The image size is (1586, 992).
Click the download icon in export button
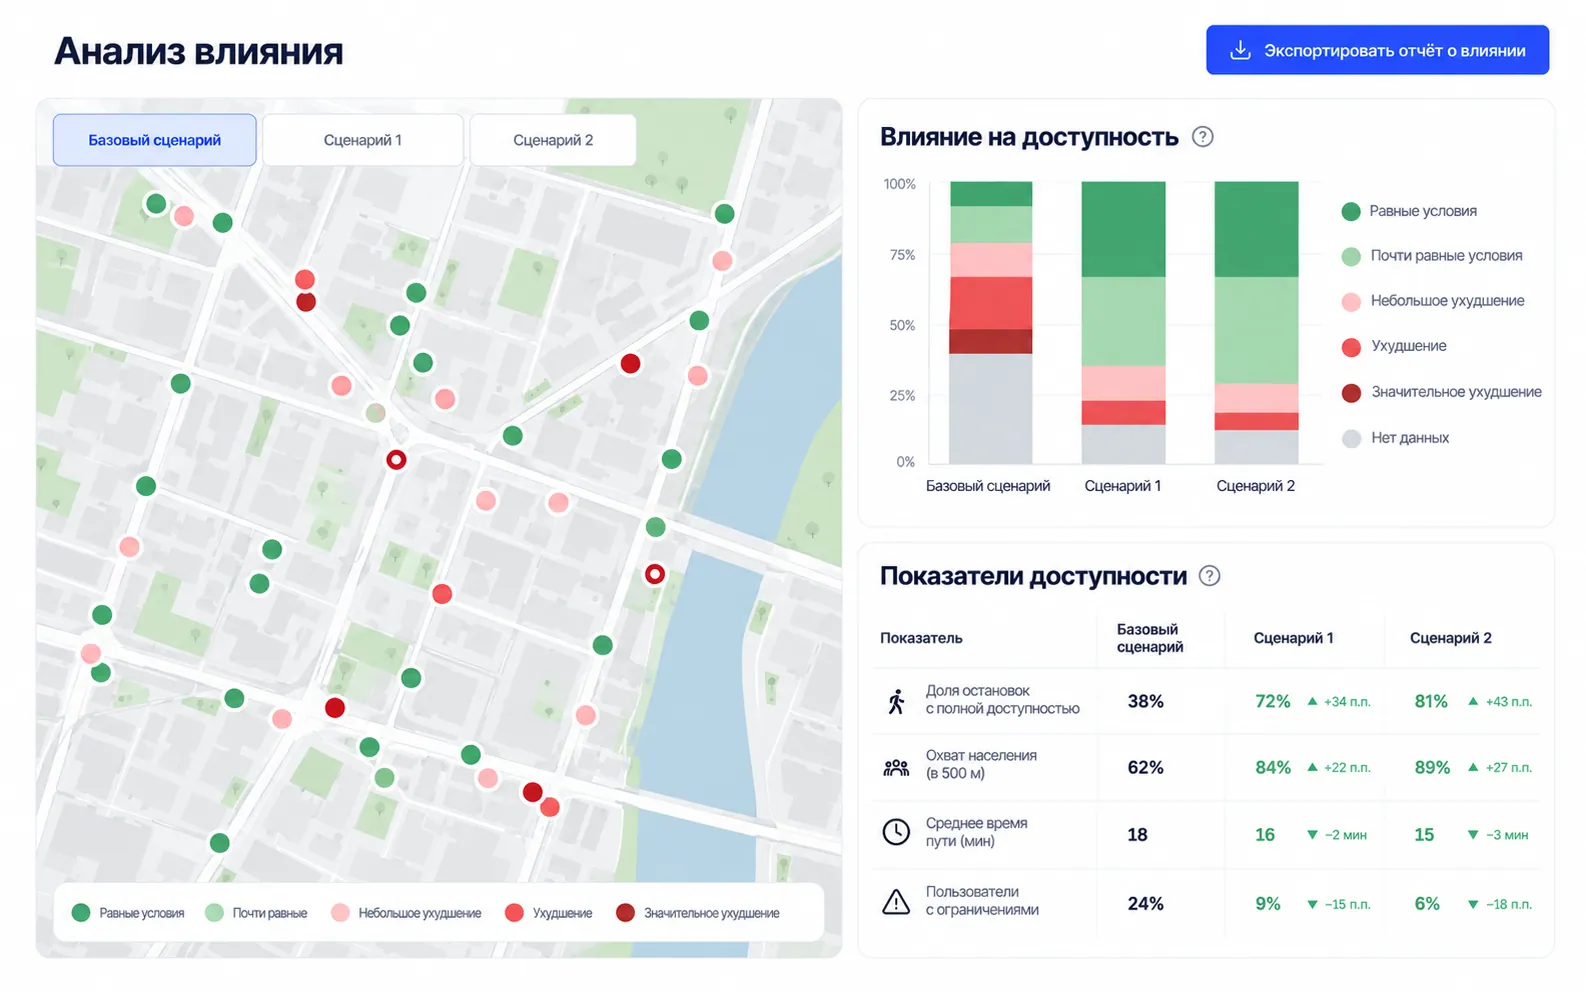(1240, 50)
